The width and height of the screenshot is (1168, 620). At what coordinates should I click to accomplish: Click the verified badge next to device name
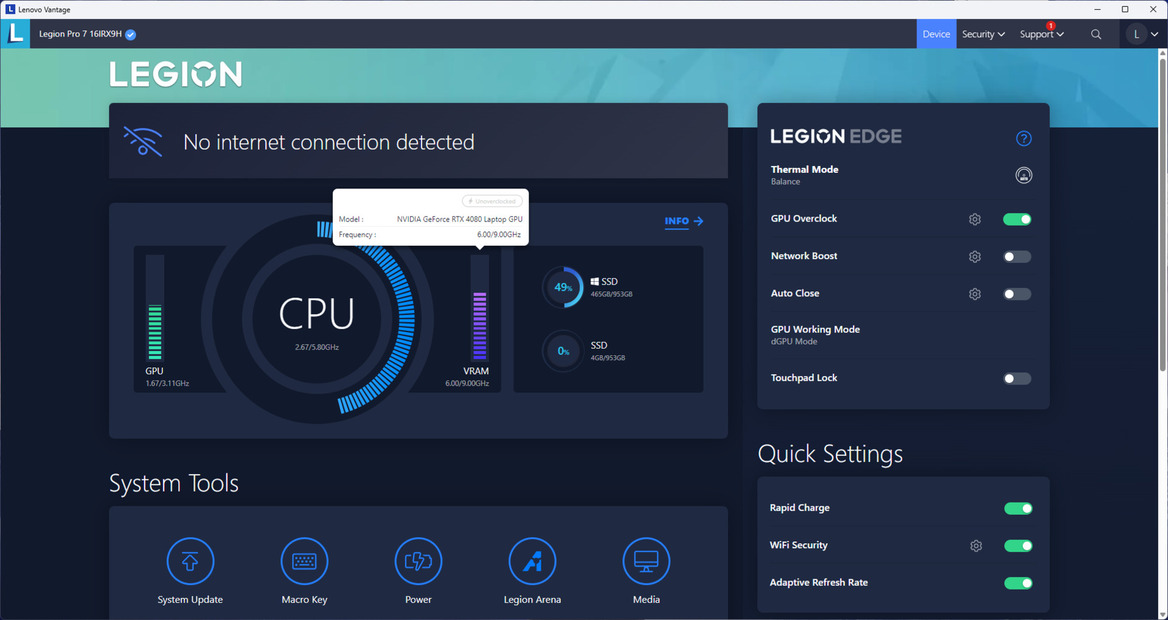coord(130,34)
